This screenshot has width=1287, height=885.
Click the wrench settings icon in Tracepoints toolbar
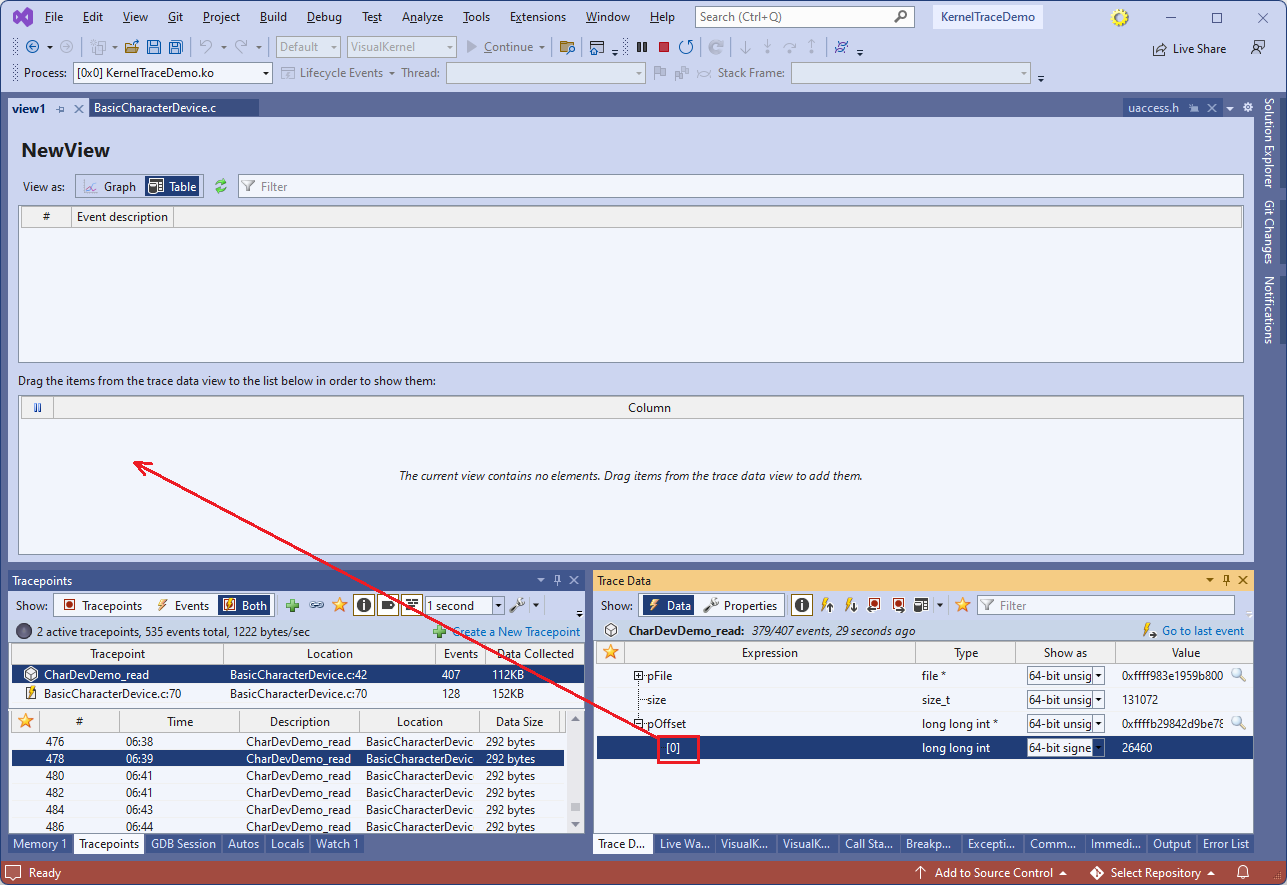pos(517,605)
